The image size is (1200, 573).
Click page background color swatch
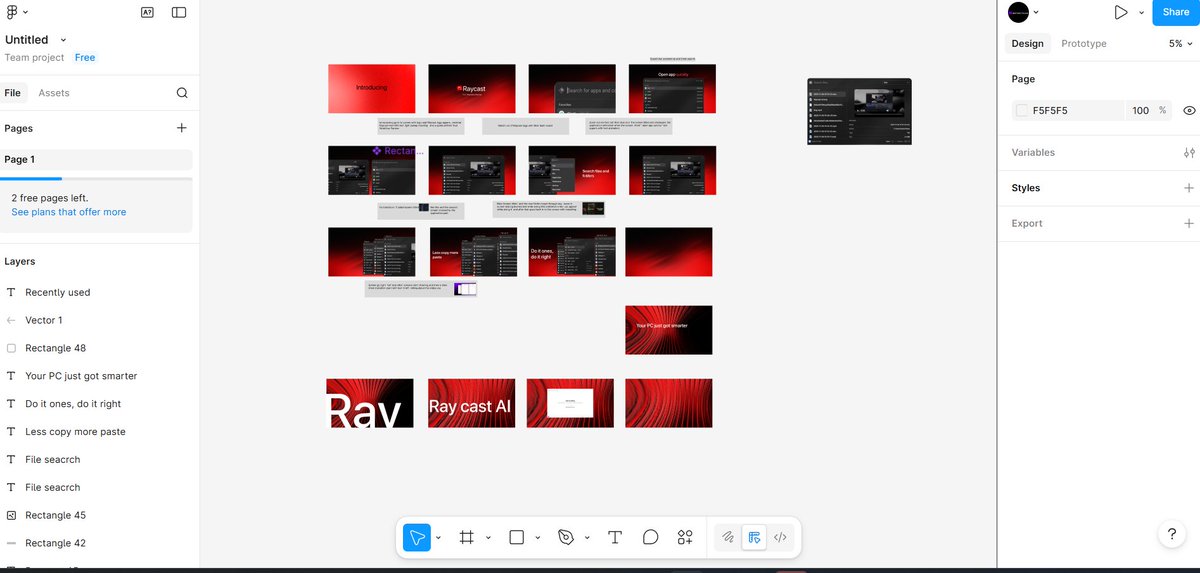coord(1021,111)
